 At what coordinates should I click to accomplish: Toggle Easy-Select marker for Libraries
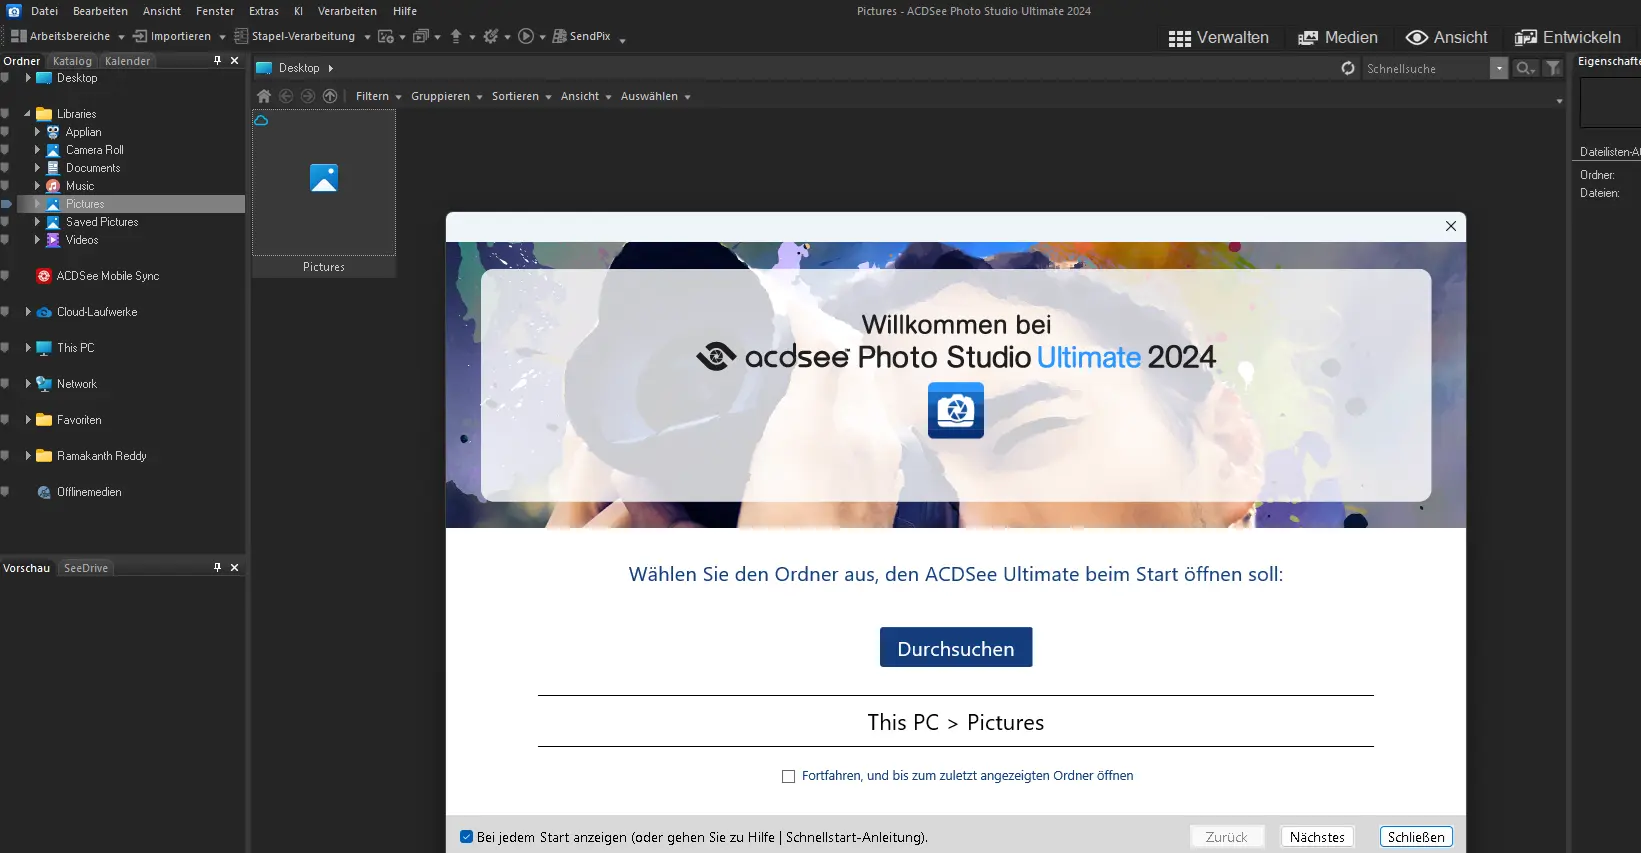point(5,114)
